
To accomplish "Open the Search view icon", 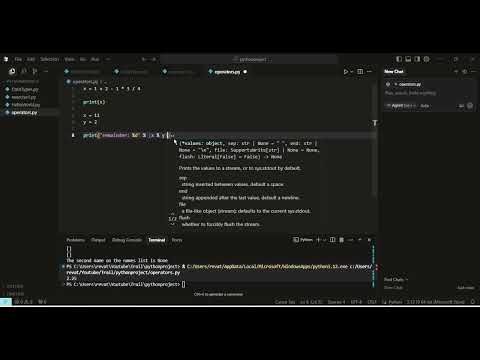I will tap(24, 71).
